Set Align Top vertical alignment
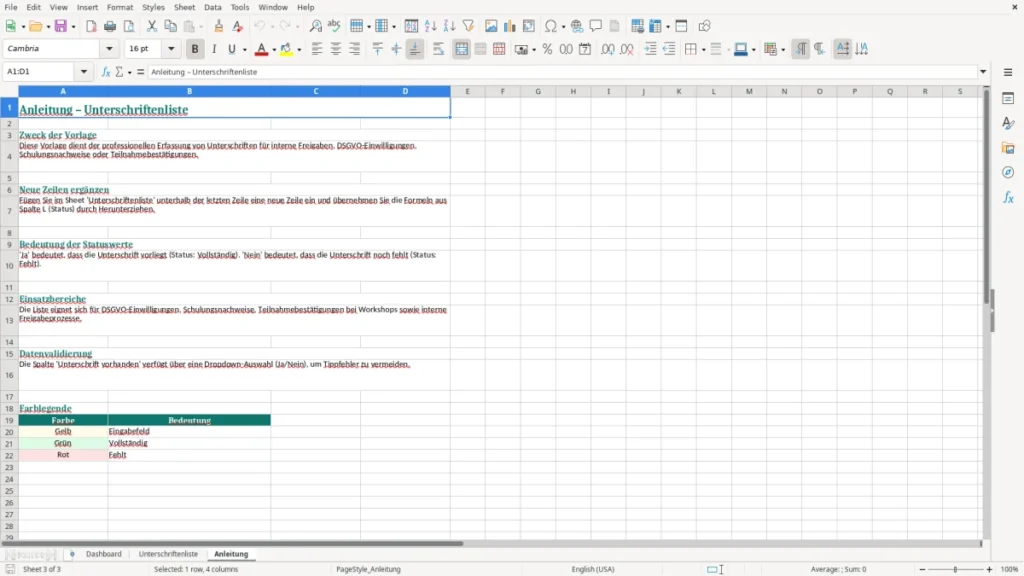1024x576 pixels. pos(377,49)
